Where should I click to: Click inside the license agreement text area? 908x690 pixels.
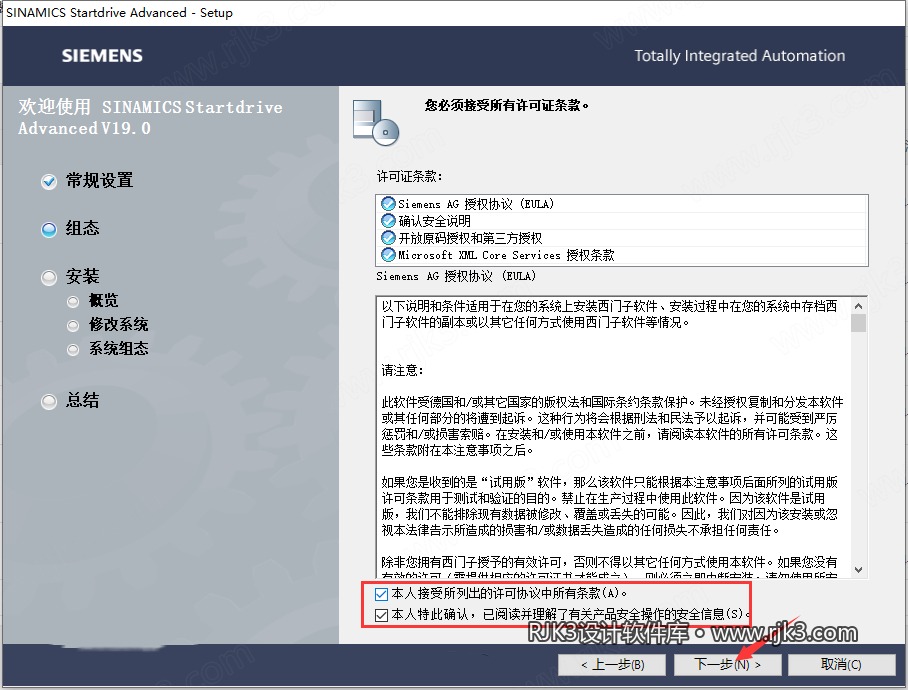point(614,437)
